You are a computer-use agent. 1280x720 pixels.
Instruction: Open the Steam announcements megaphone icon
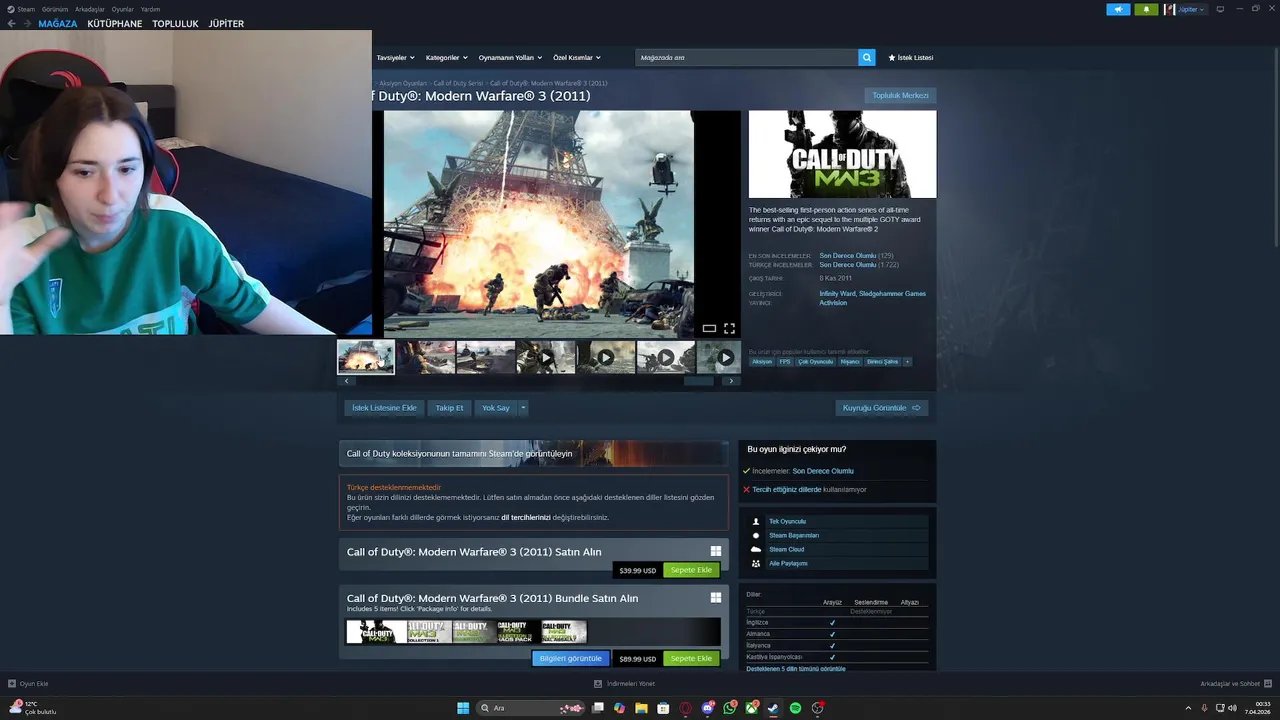[x=1118, y=9]
